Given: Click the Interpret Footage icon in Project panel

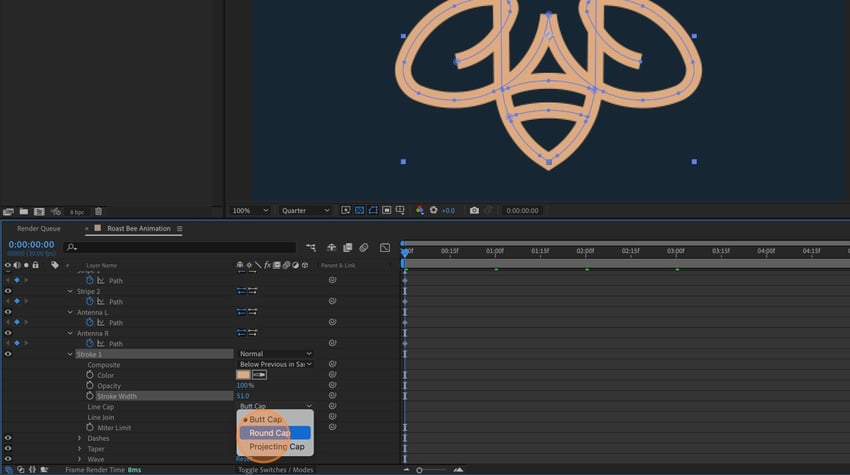Looking at the screenshot, I should (8, 211).
